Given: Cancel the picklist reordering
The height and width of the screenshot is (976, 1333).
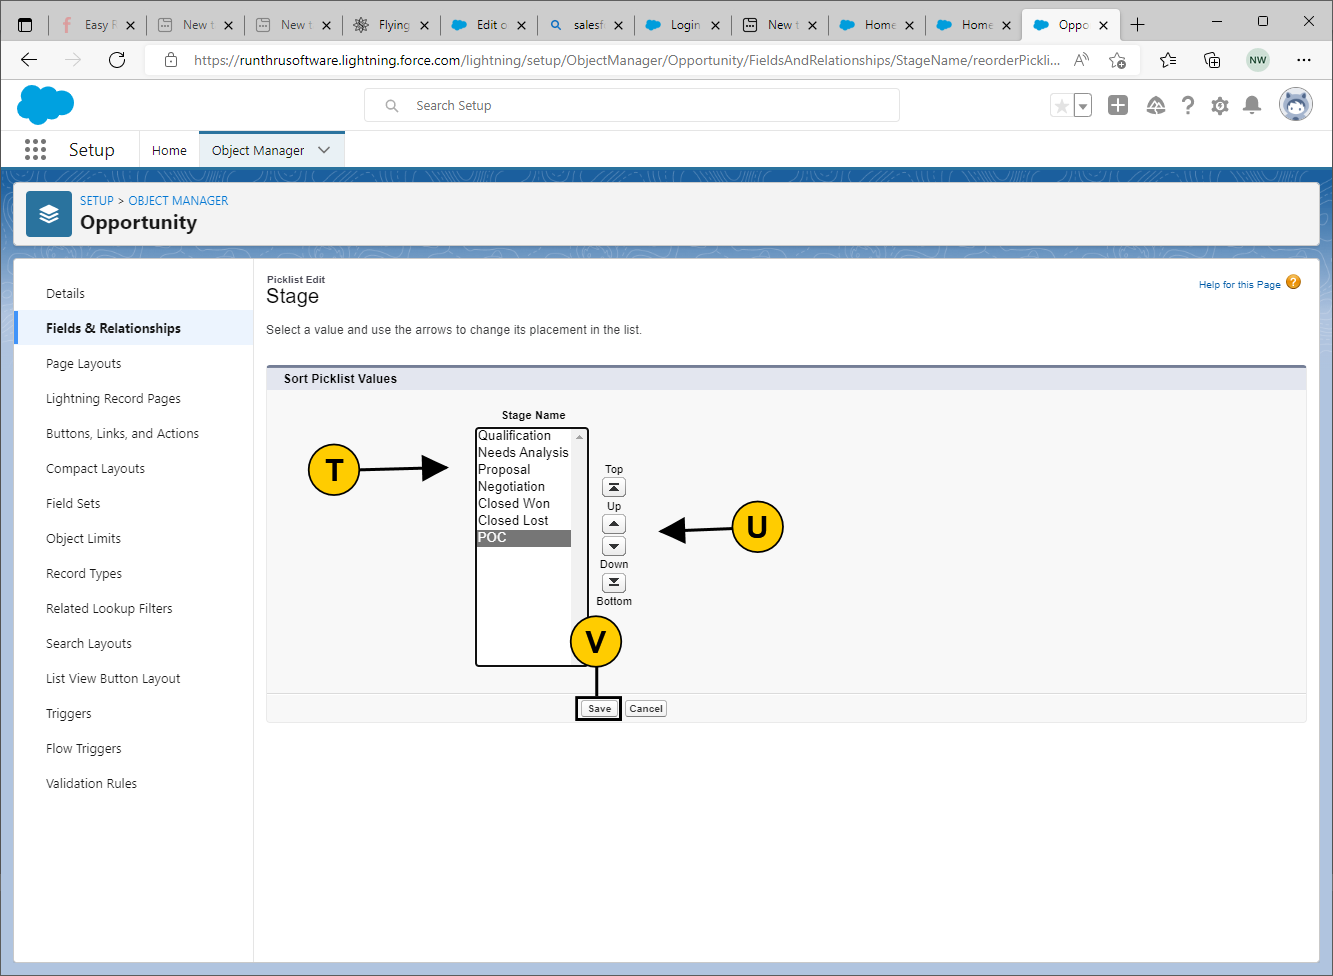Looking at the screenshot, I should pyautogui.click(x=646, y=709).
